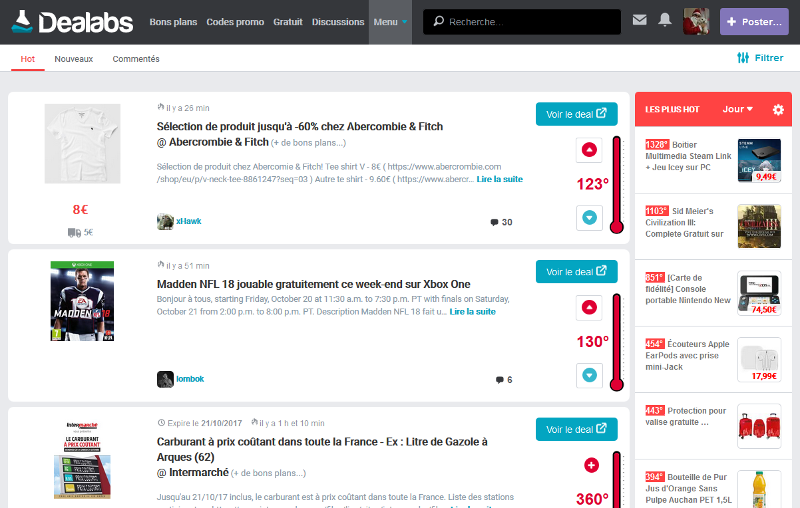Viewport: 800px width, 508px height.
Task: Open lombok user profile
Action: 190,378
